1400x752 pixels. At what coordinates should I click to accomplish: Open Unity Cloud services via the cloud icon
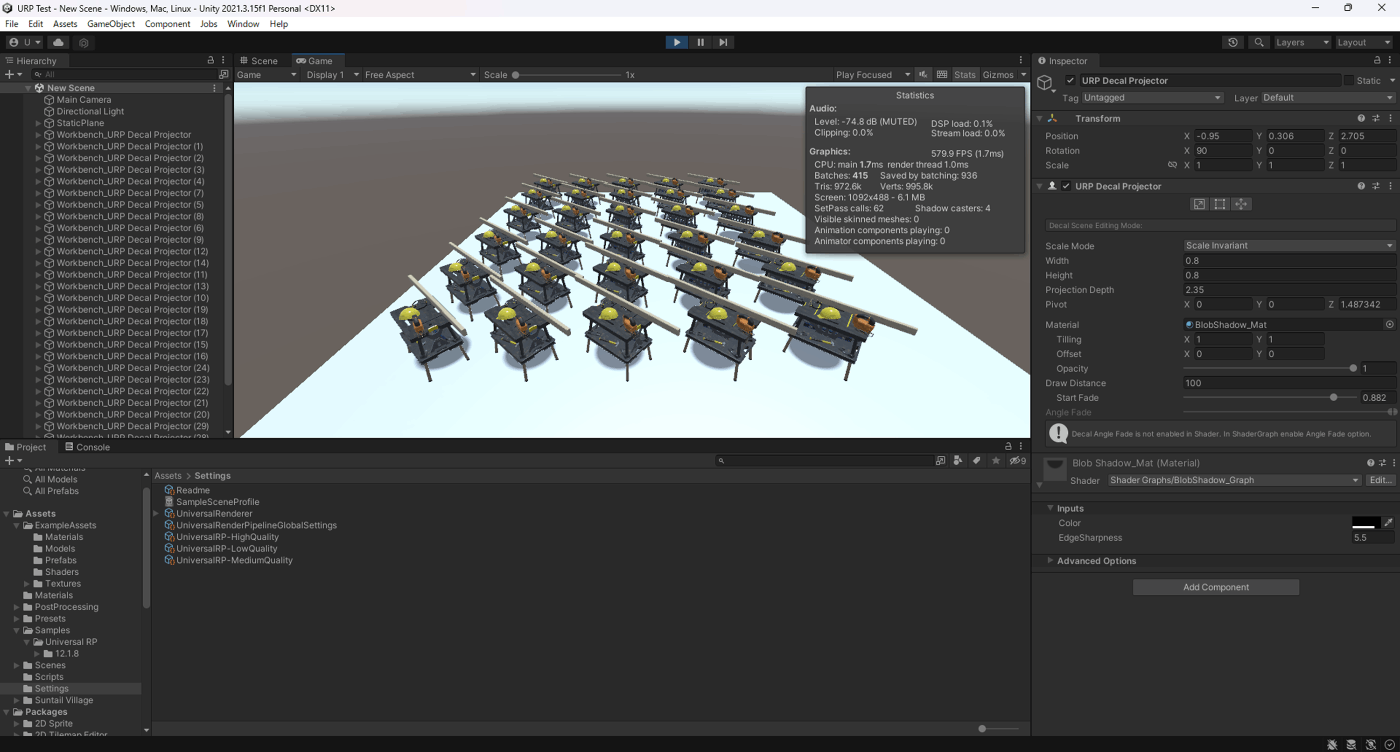click(59, 43)
